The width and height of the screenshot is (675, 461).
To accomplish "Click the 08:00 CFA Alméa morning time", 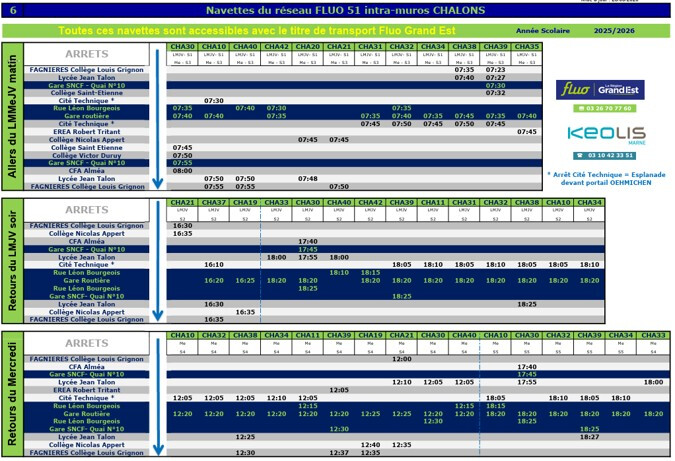I will point(182,170).
